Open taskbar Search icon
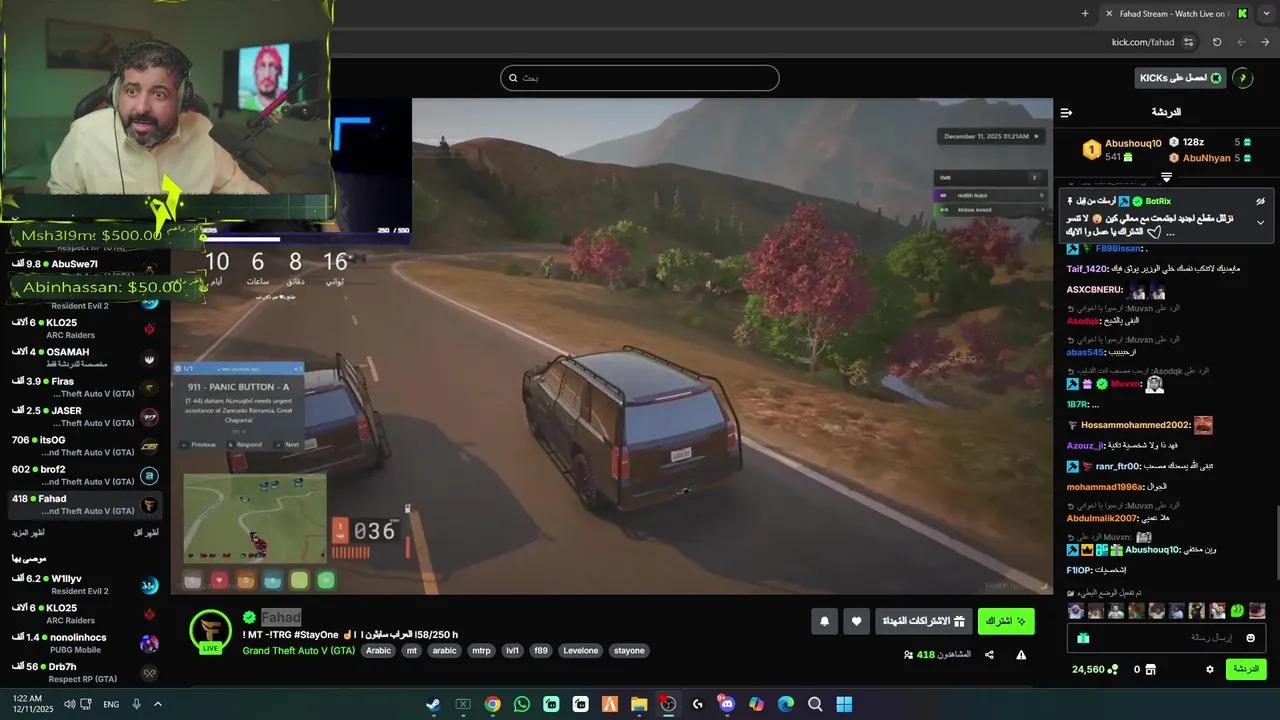 [815, 704]
